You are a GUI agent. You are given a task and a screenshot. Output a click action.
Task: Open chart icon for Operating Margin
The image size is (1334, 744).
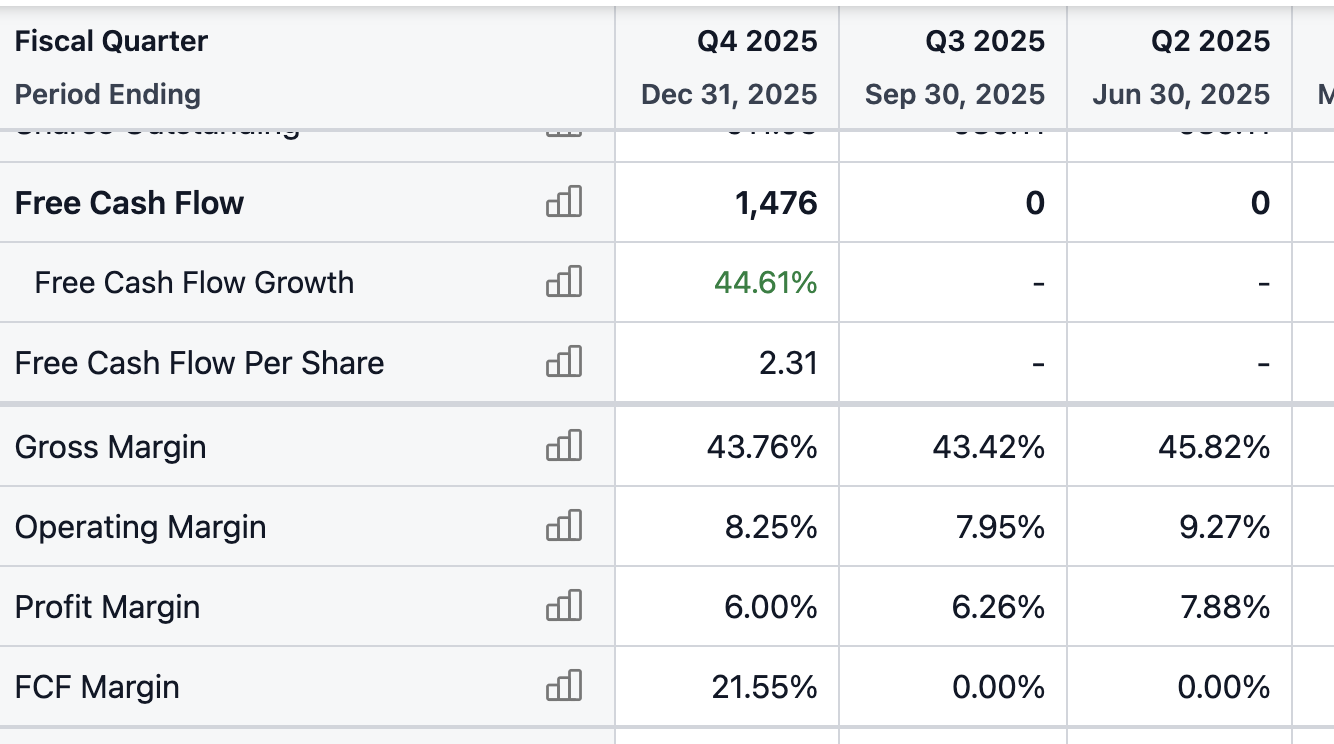[564, 526]
